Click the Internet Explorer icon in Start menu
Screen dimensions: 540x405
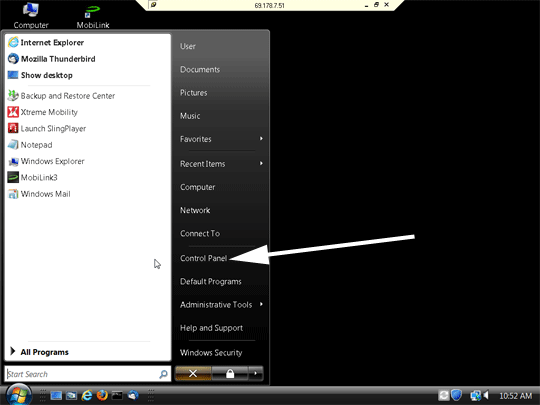click(x=13, y=42)
